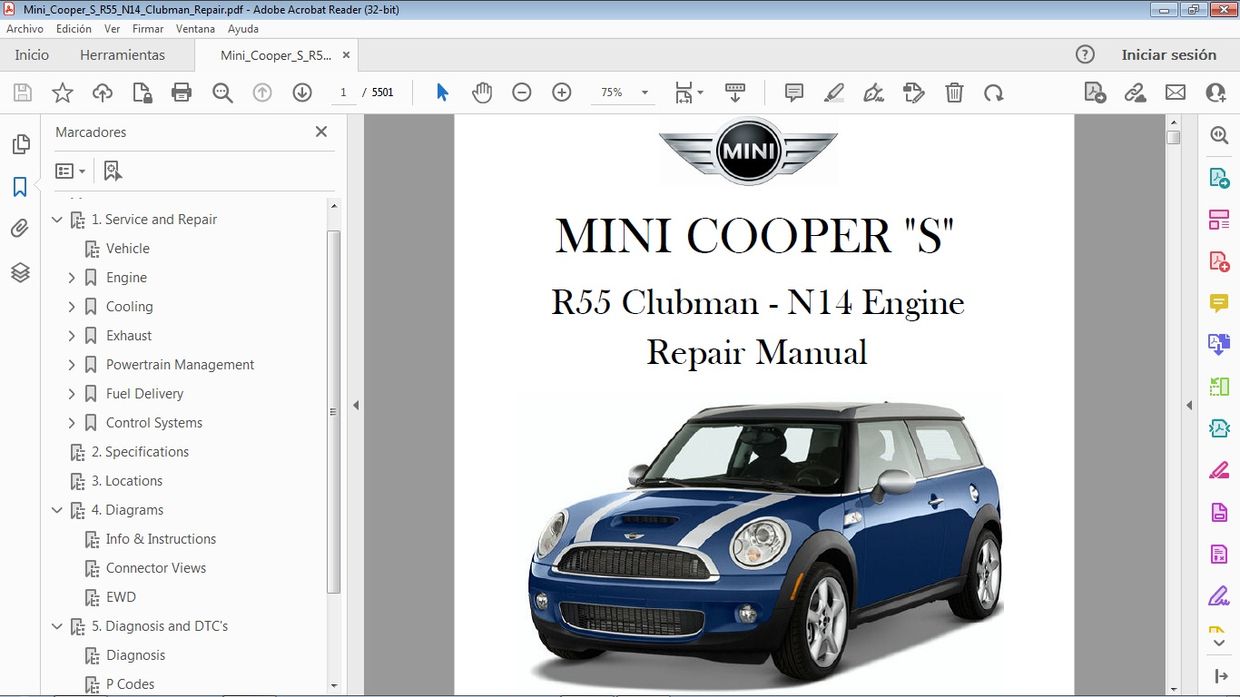Close the Marcadores panel

[x=321, y=131]
